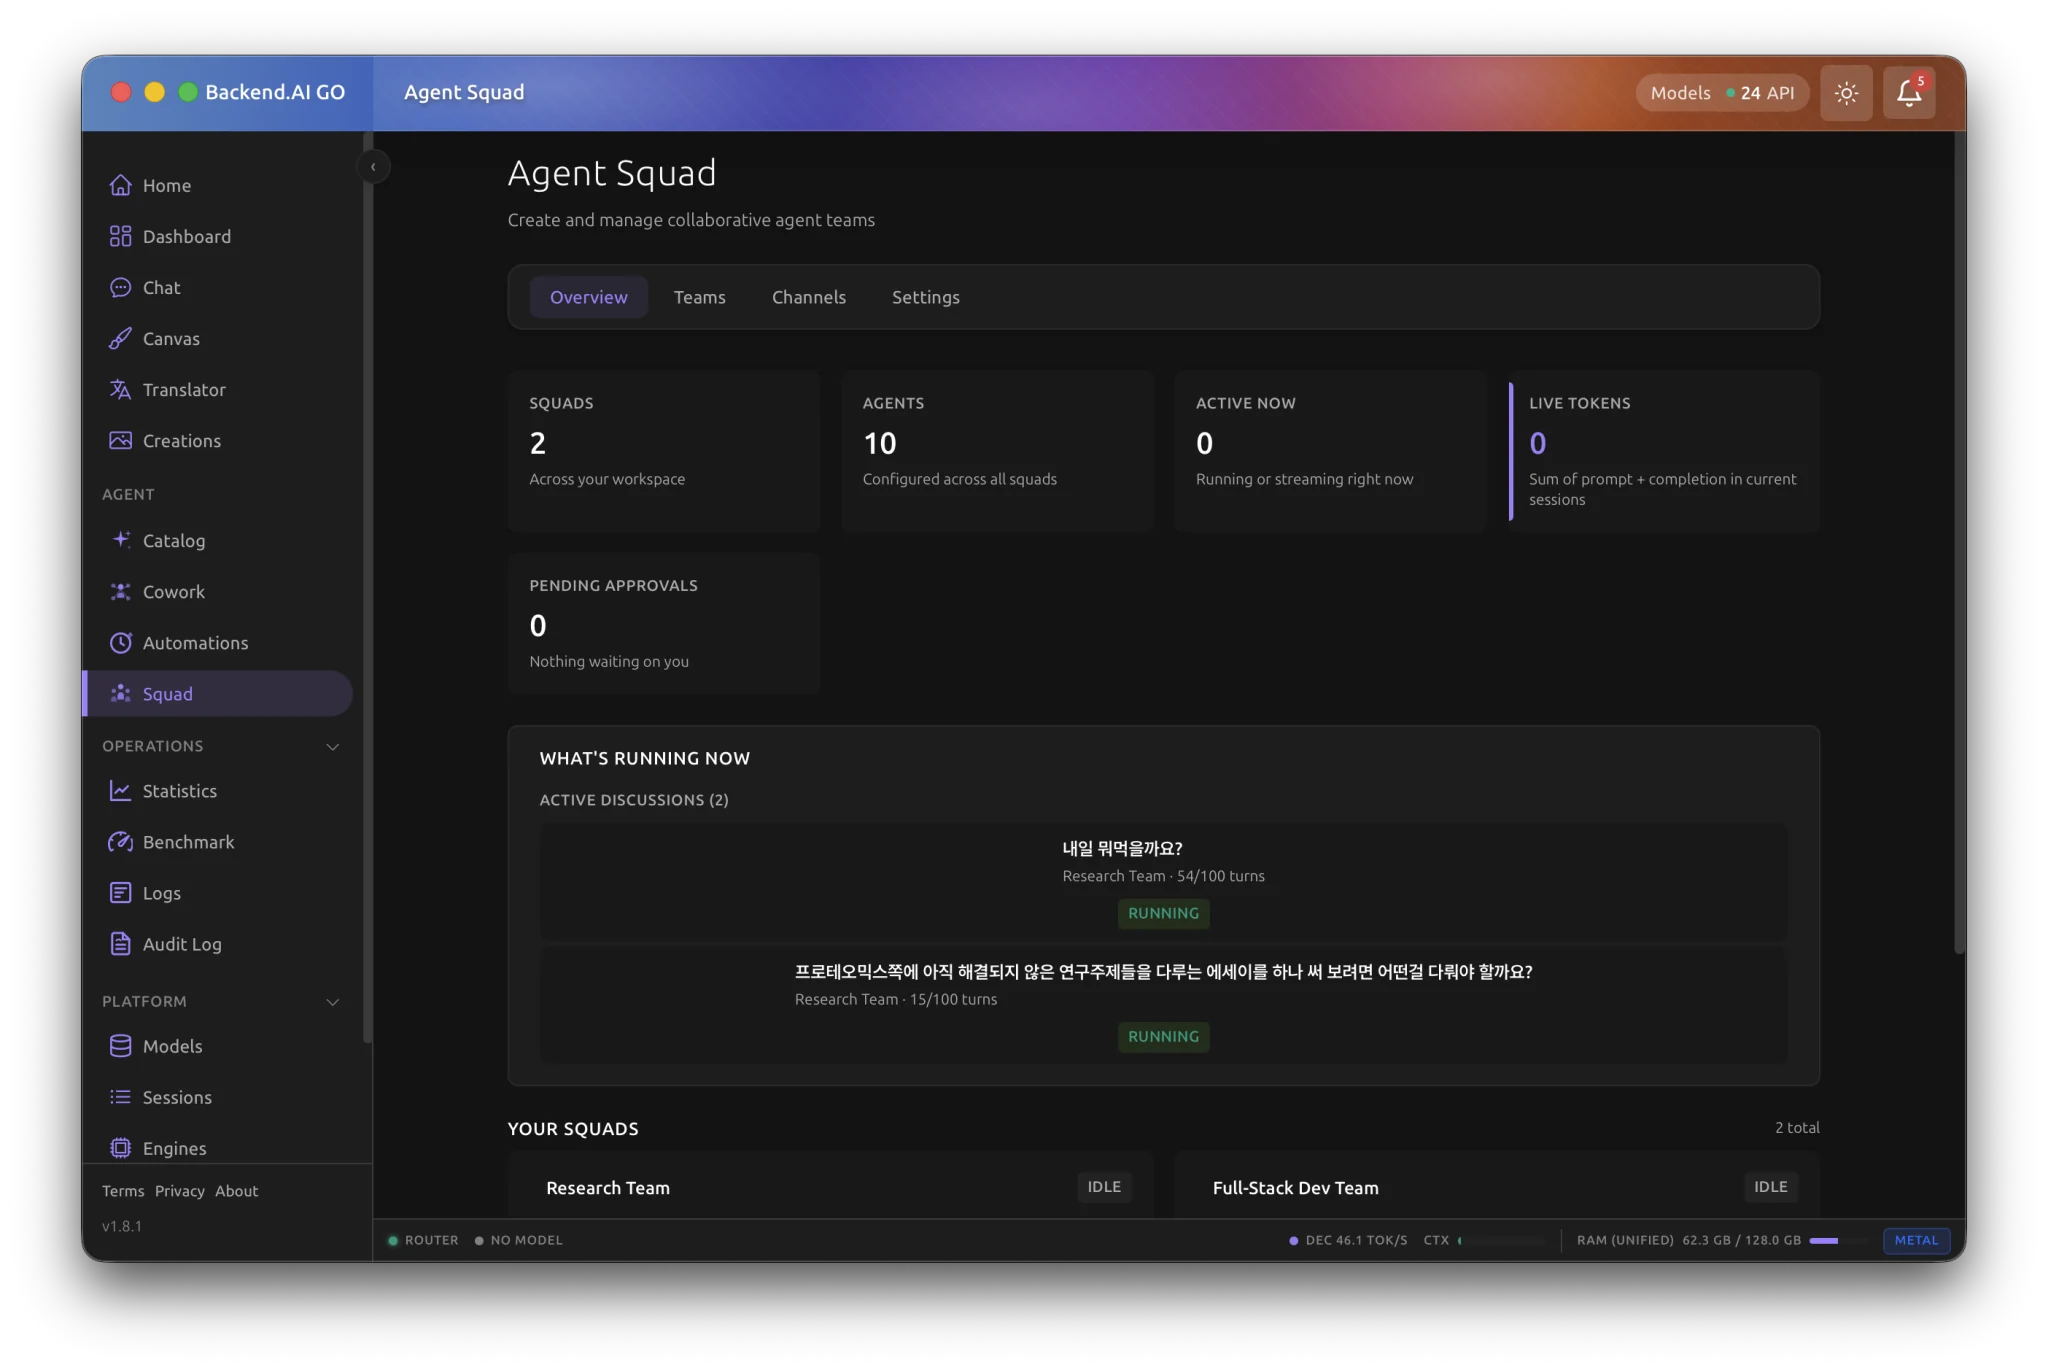Open the Home page icon
Screen dimensions: 2048x1370
(120, 185)
